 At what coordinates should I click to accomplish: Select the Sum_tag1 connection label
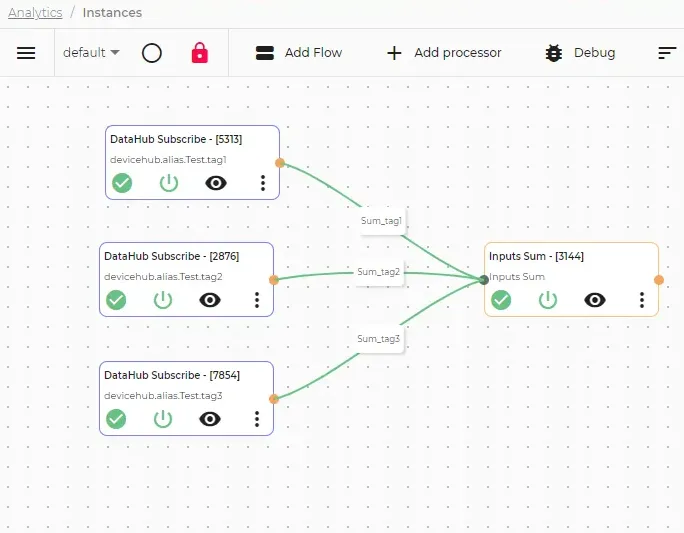click(x=381, y=221)
